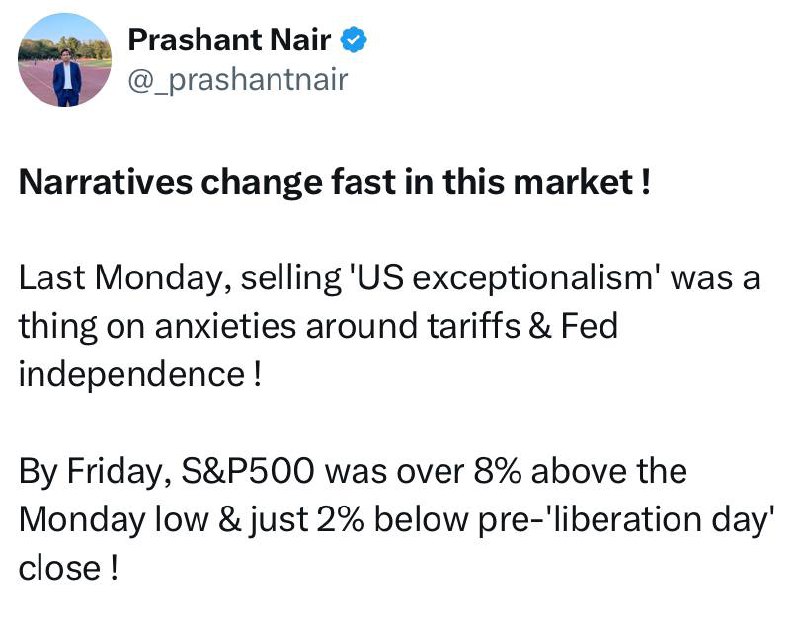The image size is (800, 624).
Task: Click the final word 'close'
Action: coord(60,568)
